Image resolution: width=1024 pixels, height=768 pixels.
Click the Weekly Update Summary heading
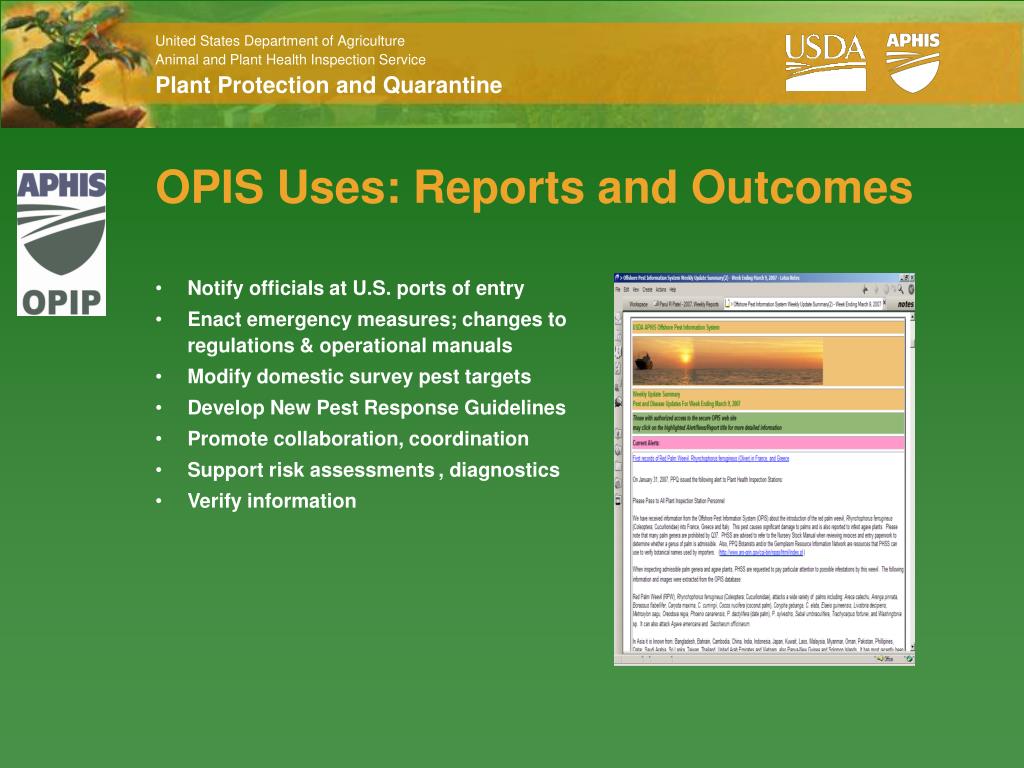(656, 394)
